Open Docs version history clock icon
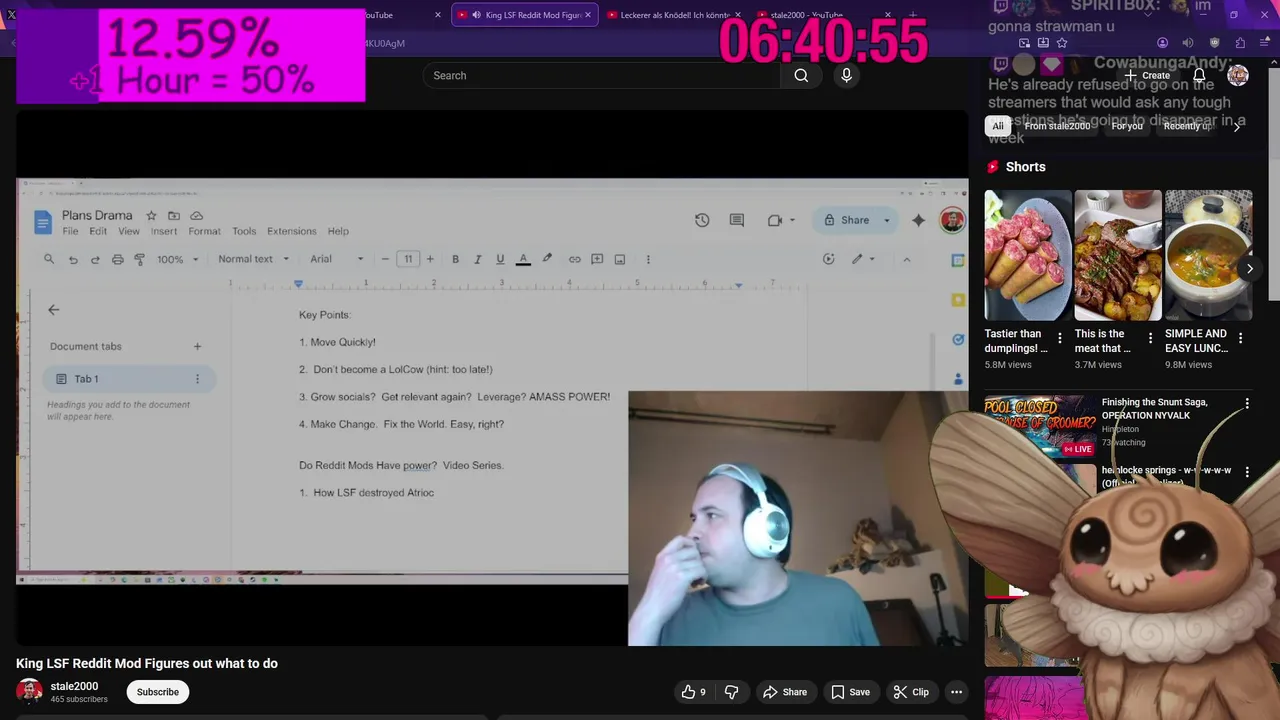Image resolution: width=1280 pixels, height=720 pixels. 702,220
